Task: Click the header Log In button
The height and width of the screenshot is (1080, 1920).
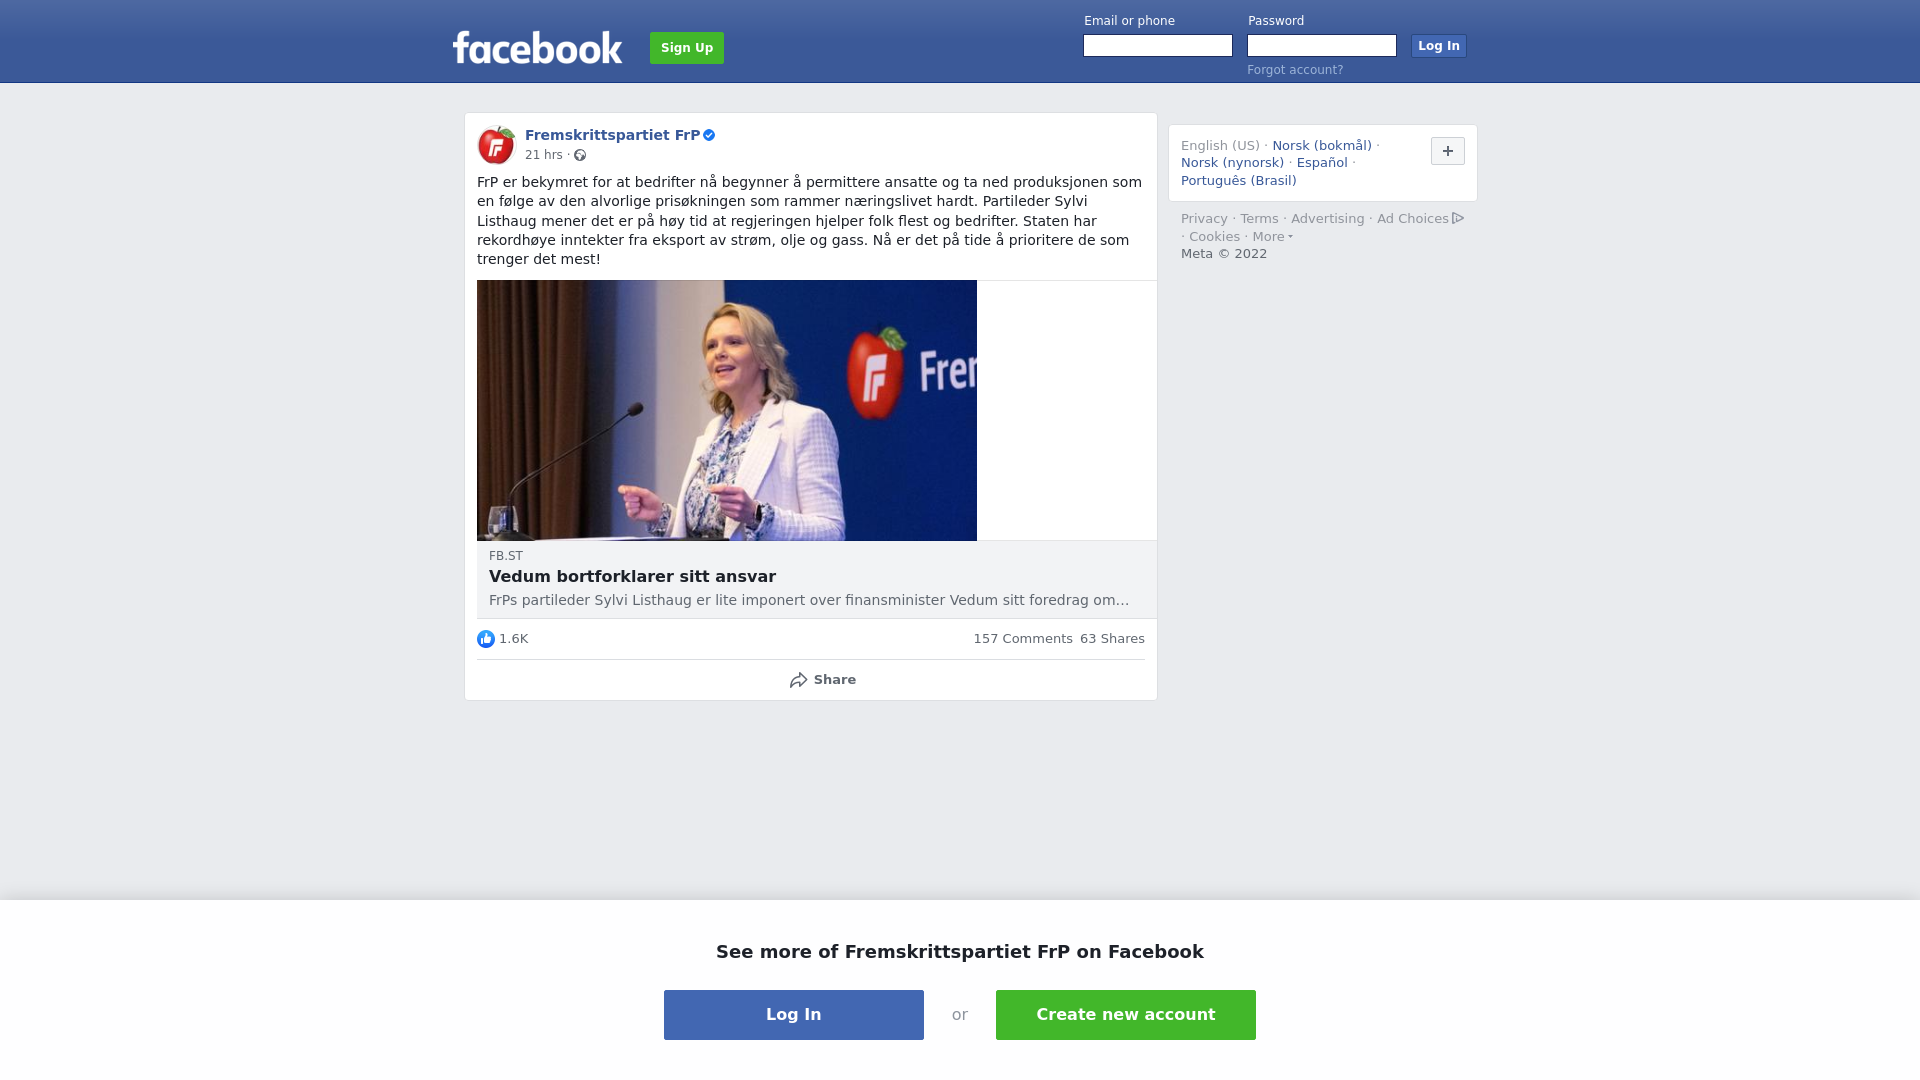Action: coord(1439,46)
